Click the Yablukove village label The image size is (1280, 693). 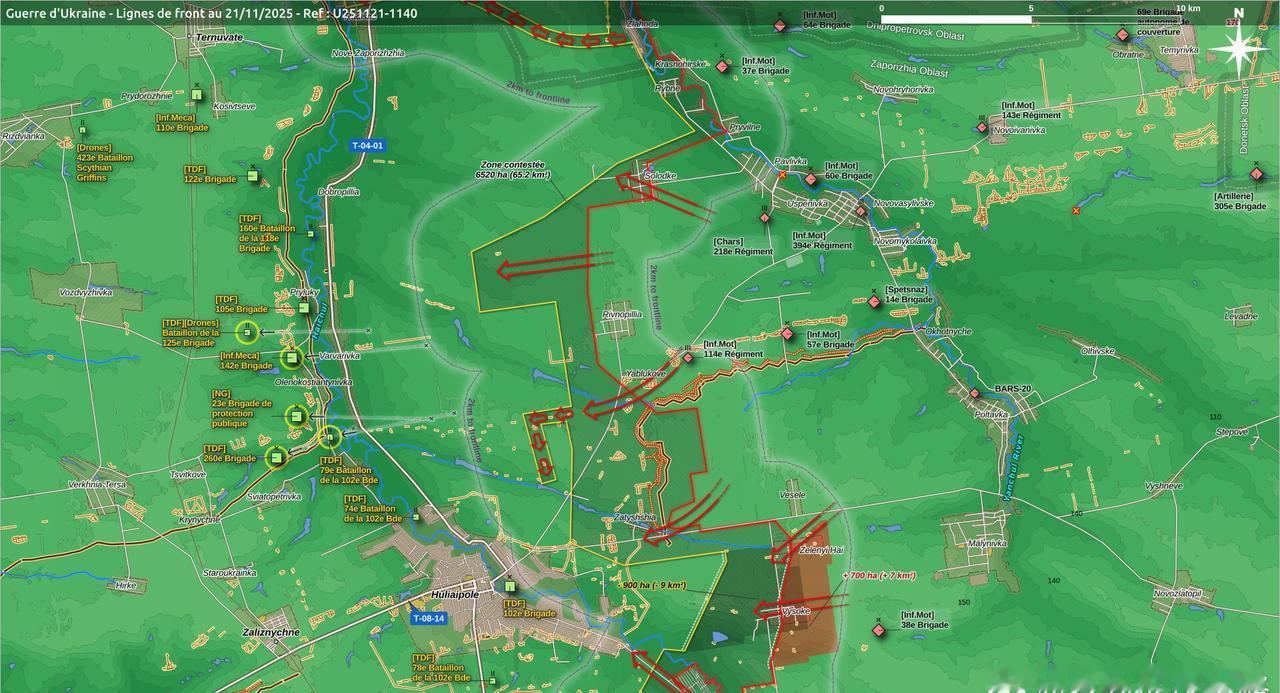[x=646, y=373]
